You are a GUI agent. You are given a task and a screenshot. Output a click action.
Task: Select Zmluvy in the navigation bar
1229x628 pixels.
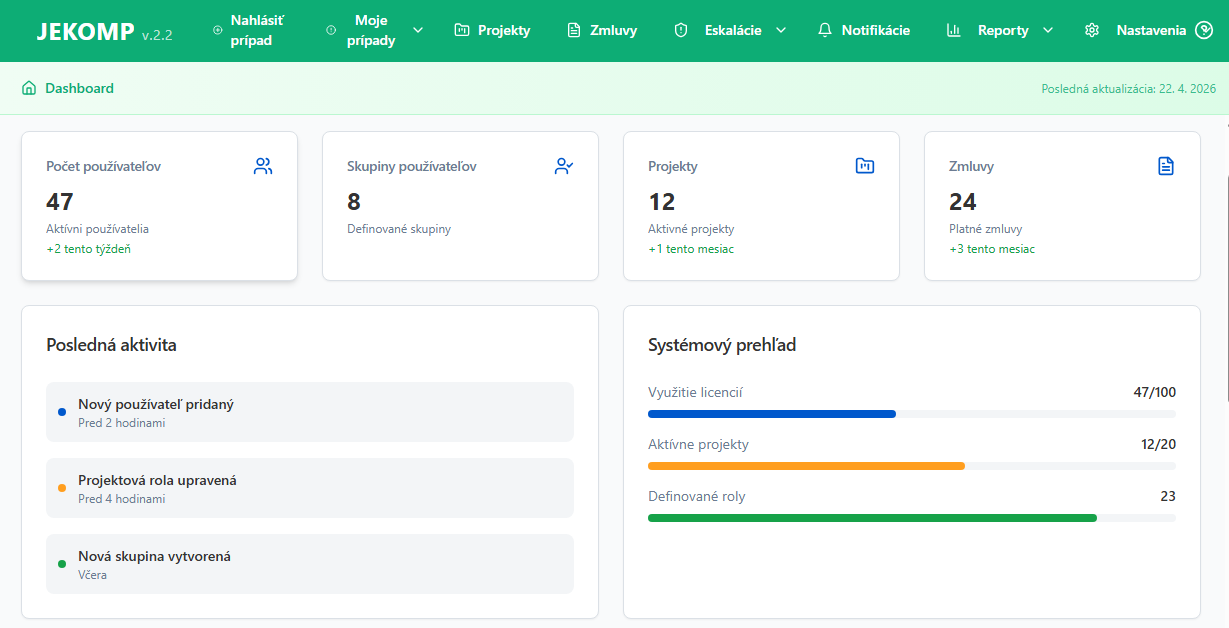(x=601, y=30)
